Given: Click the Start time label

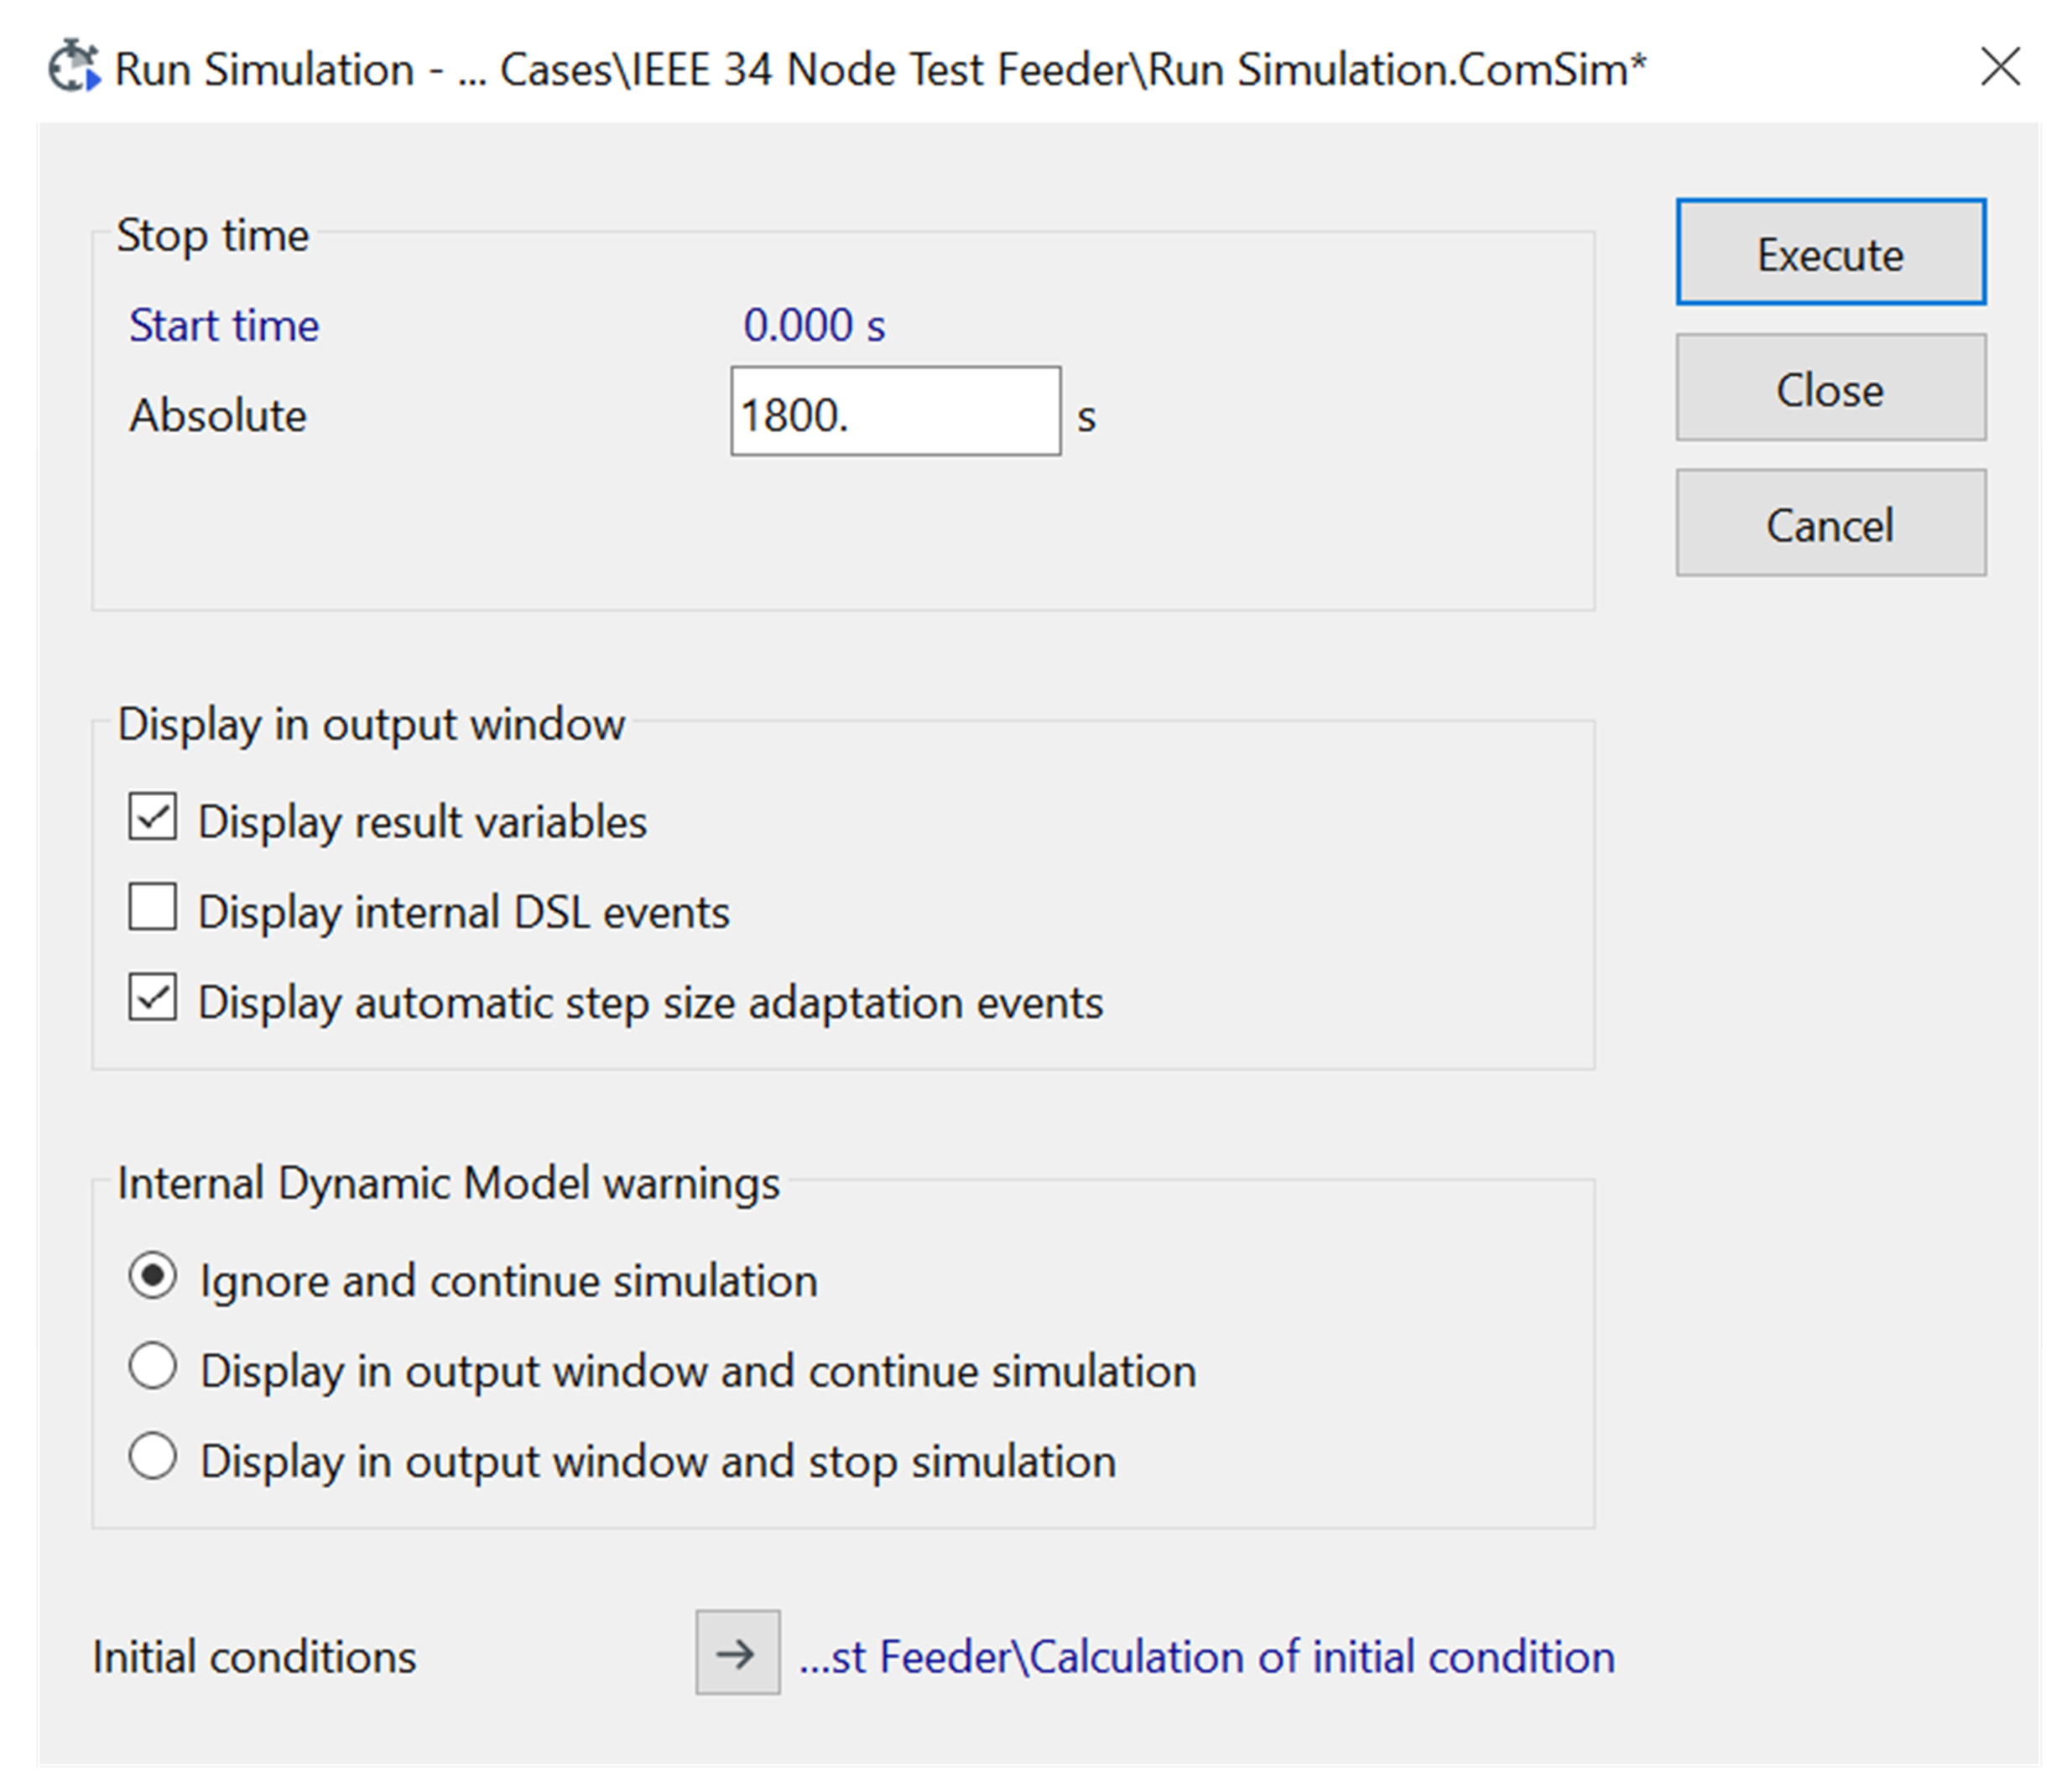Looking at the screenshot, I should coord(224,325).
